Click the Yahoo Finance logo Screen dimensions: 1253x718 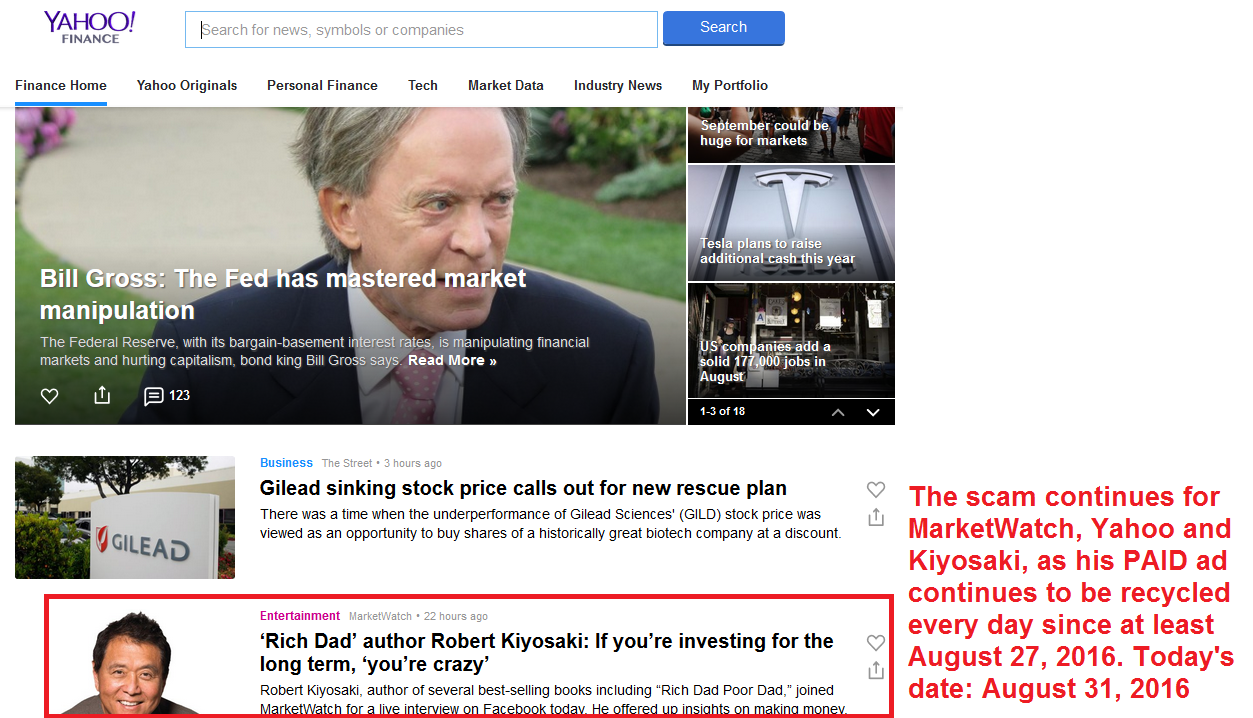coord(89,27)
